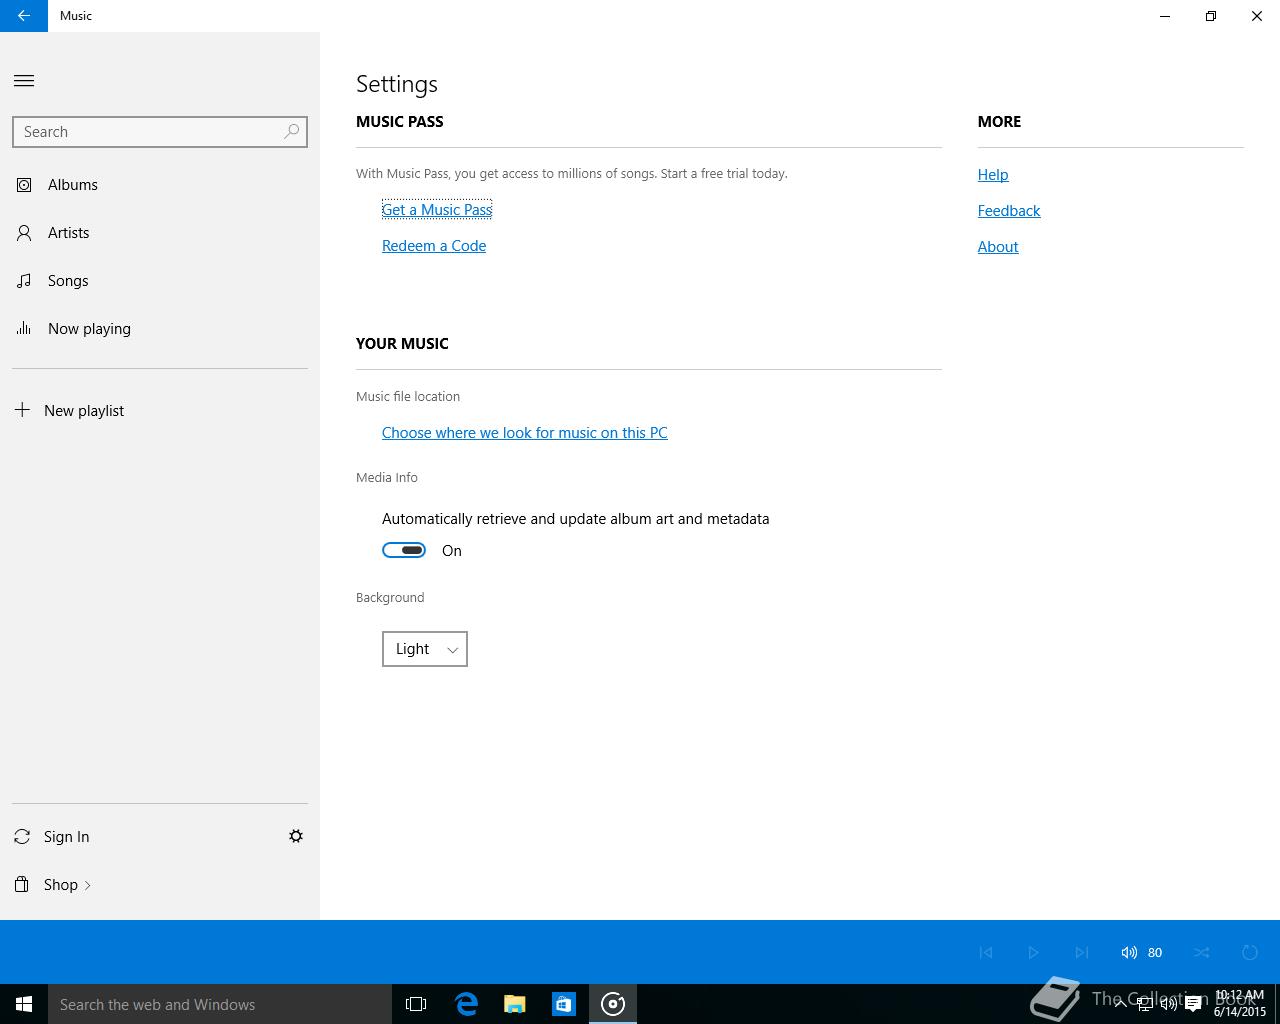Click the Settings heading

[x=397, y=84]
